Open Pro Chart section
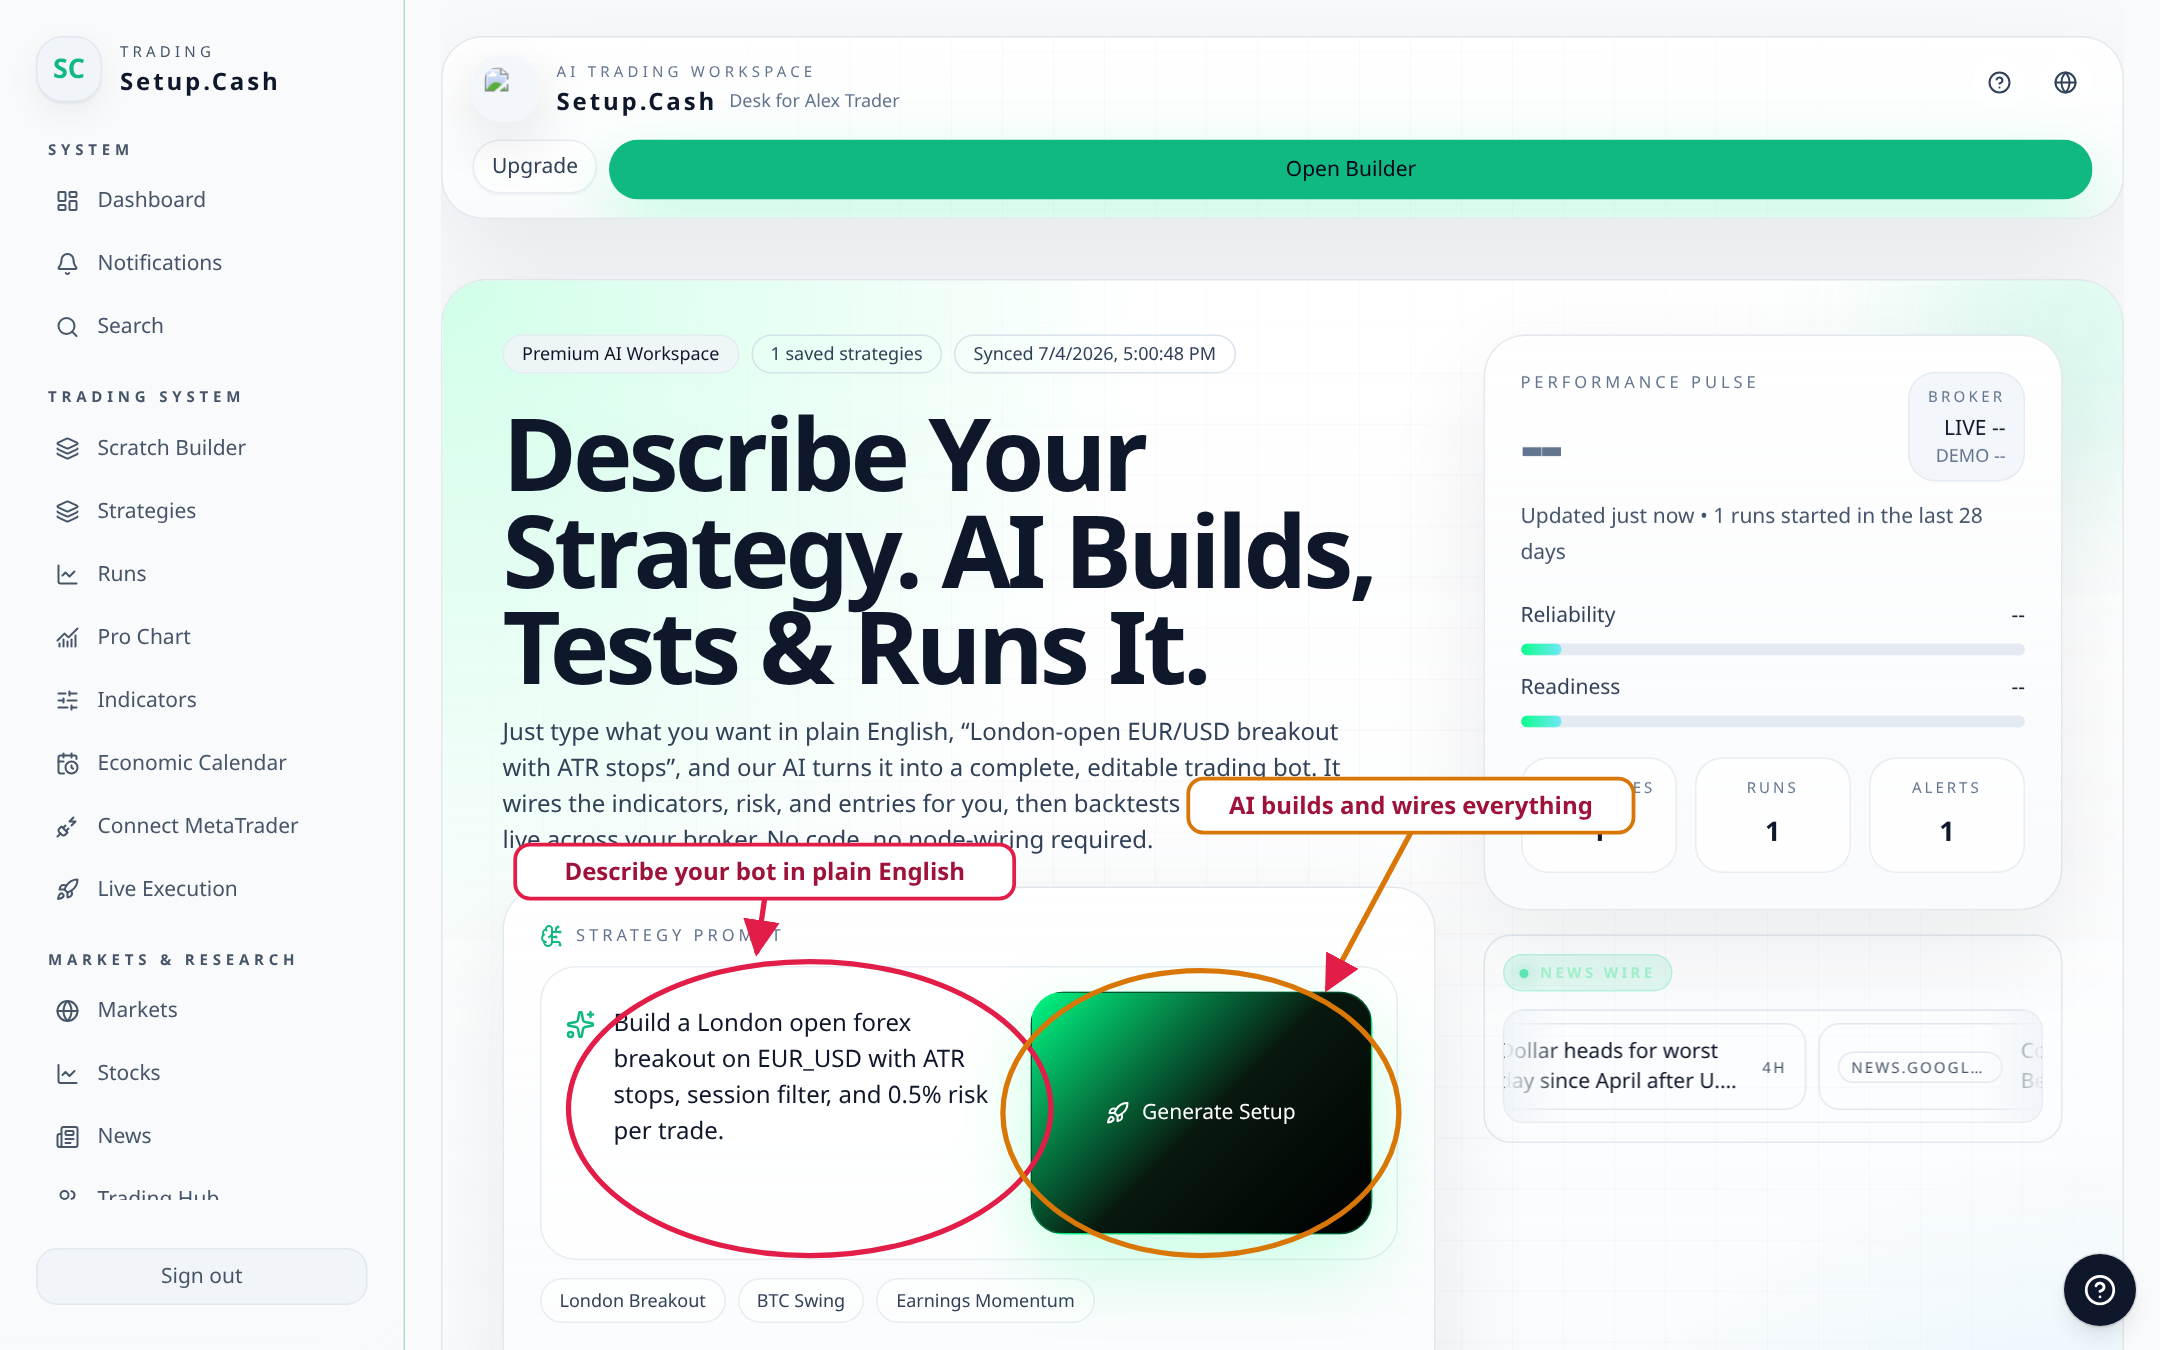Screen dimensions: 2160x1350 point(201,638)
